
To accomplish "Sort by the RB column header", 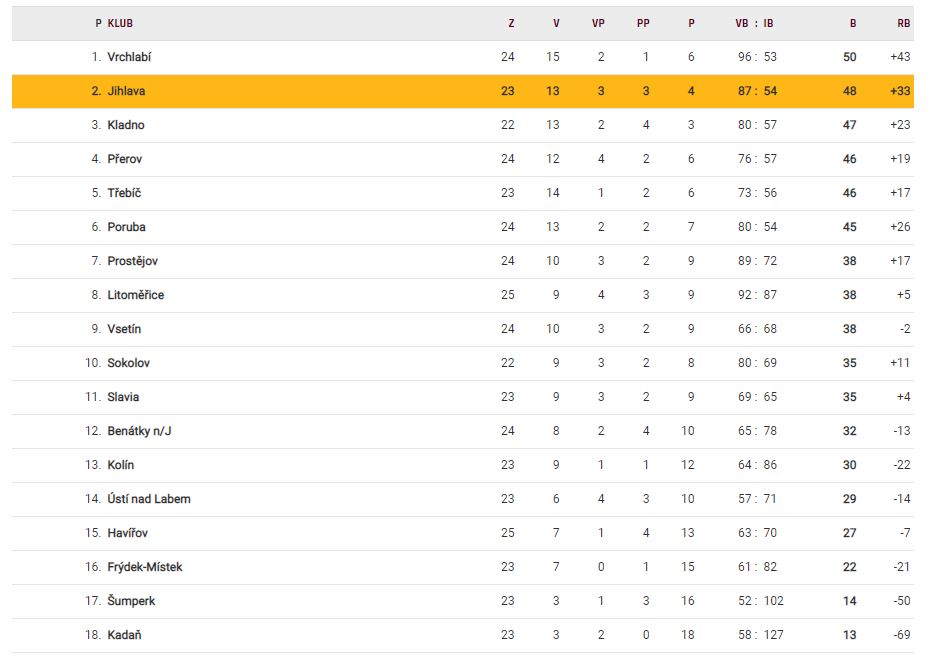I will (903, 23).
